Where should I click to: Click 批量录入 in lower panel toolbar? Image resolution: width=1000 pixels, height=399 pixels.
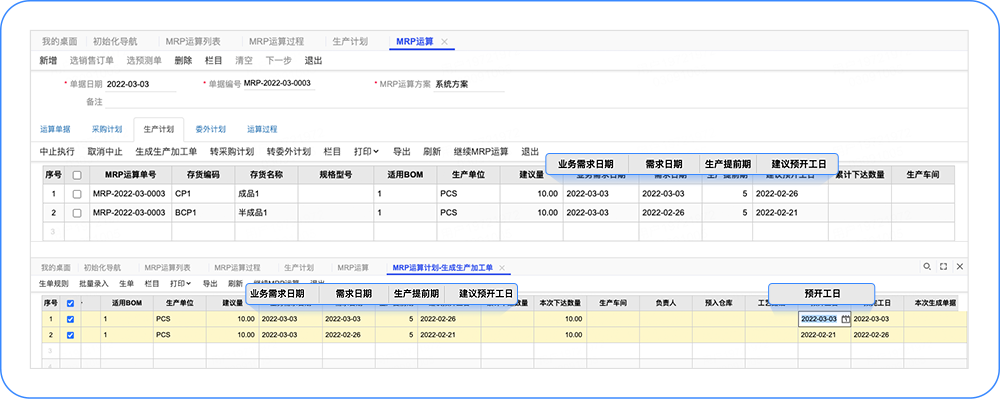[x=94, y=284]
